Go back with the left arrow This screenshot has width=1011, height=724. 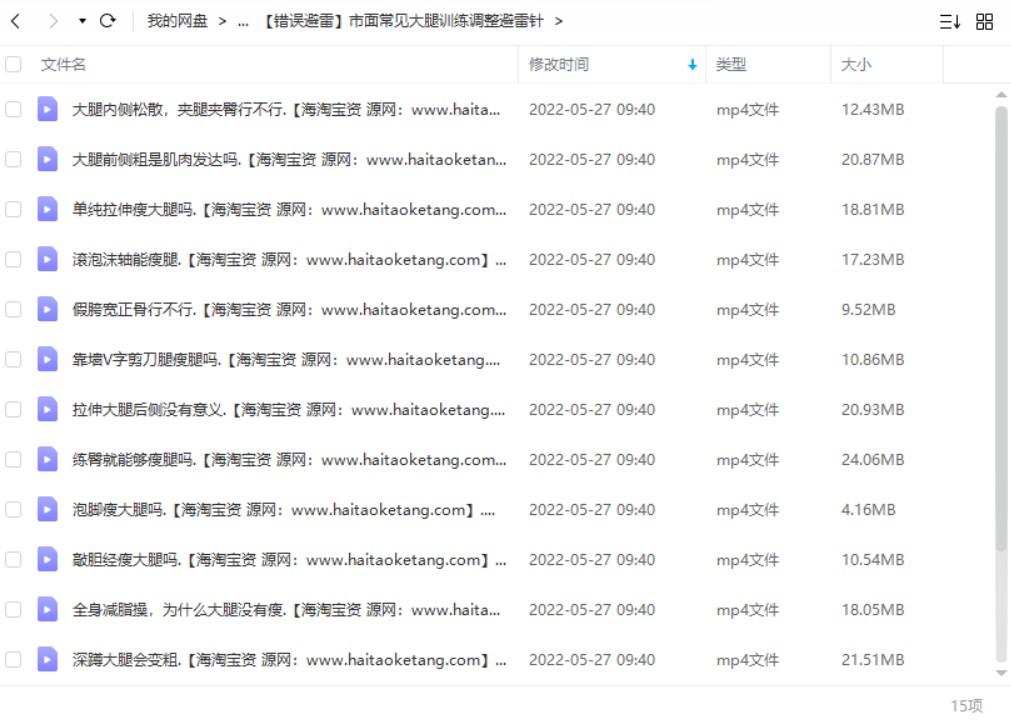coord(16,21)
